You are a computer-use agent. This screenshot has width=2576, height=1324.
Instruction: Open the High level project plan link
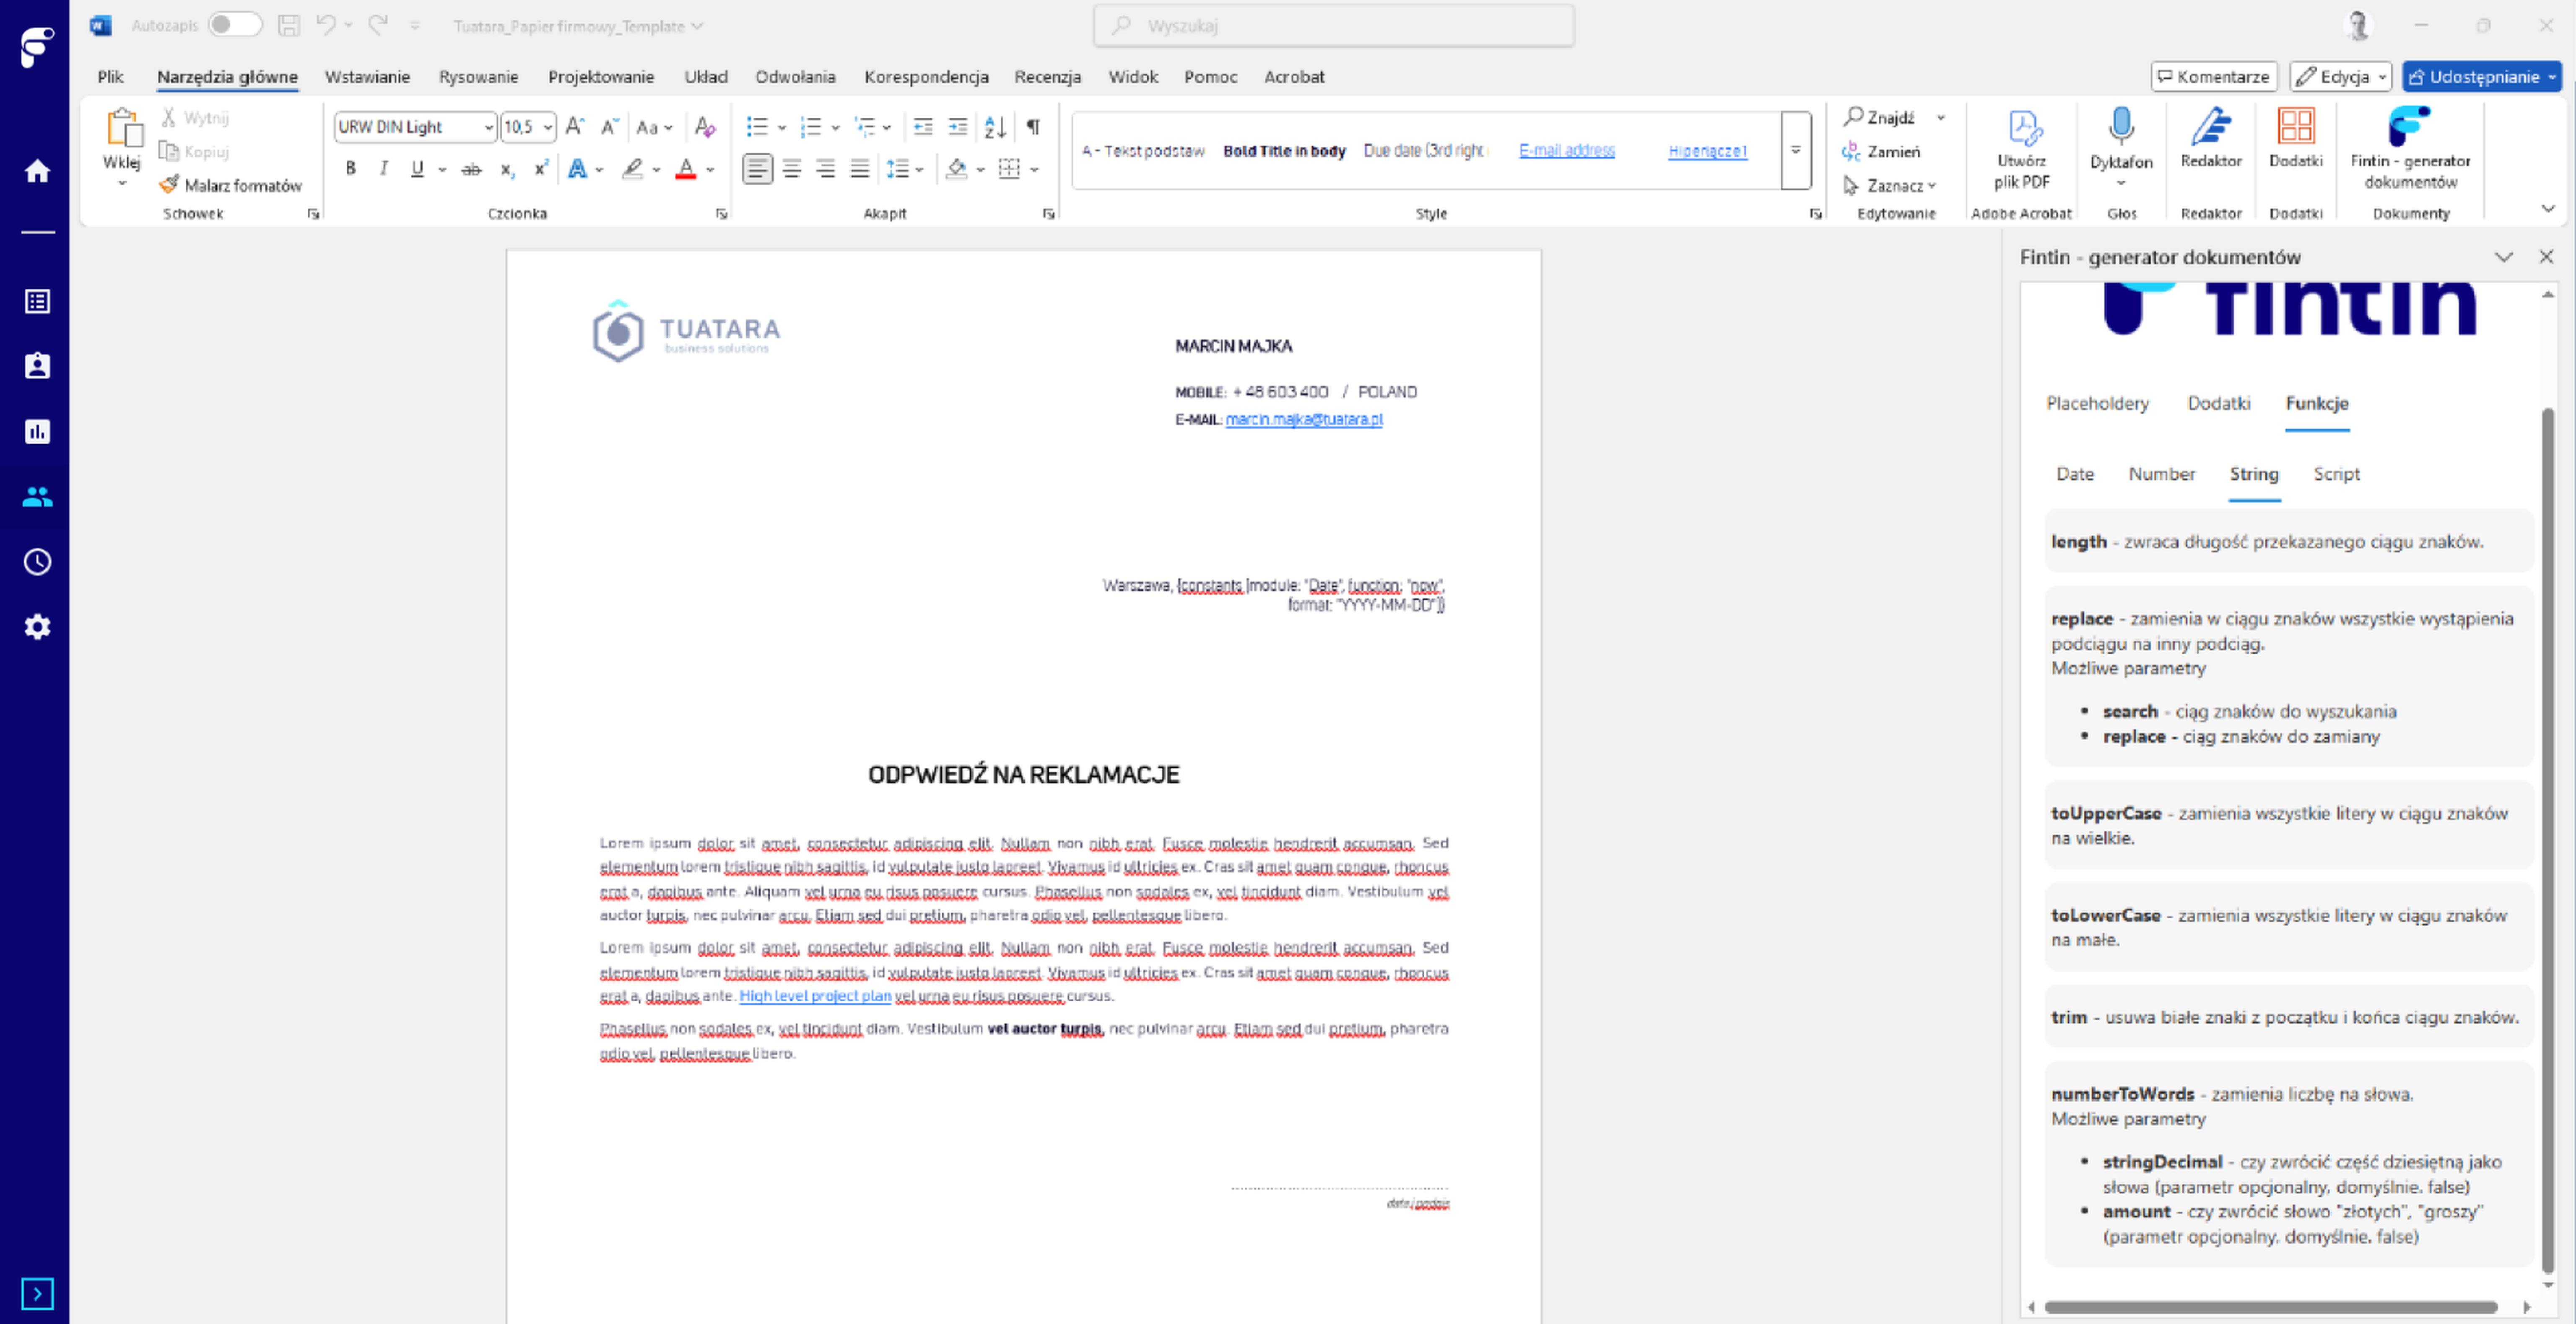click(815, 996)
